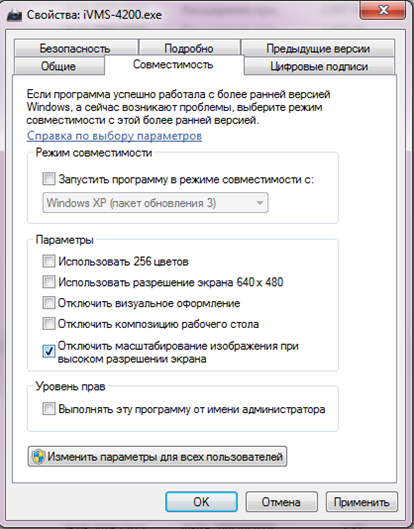The image size is (414, 529).
Task: Select the Совместимость tab
Action: [x=173, y=64]
